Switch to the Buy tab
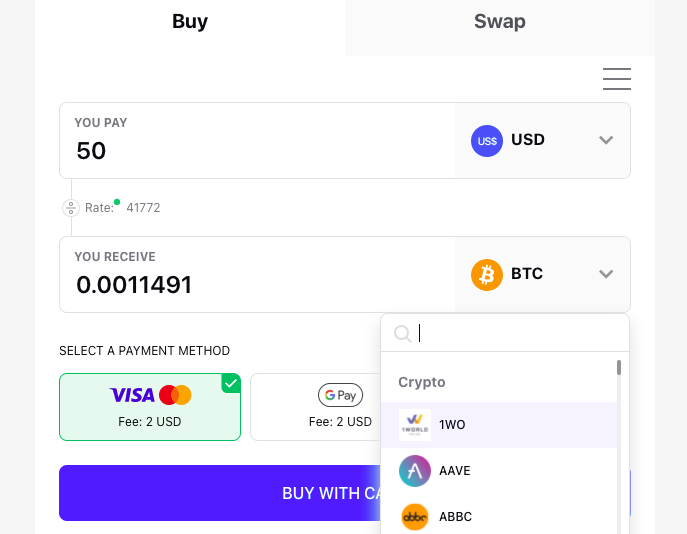 190,22
